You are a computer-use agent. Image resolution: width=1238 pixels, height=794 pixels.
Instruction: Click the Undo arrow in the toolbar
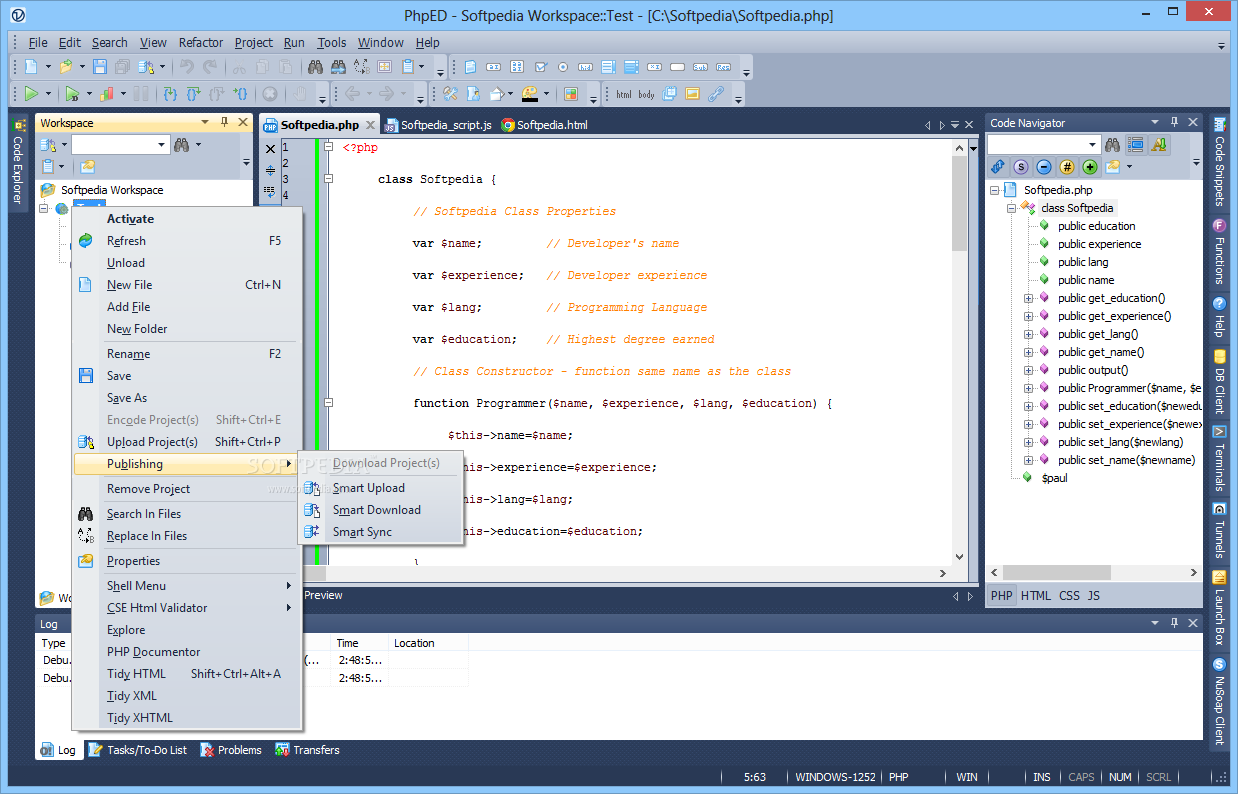186,67
